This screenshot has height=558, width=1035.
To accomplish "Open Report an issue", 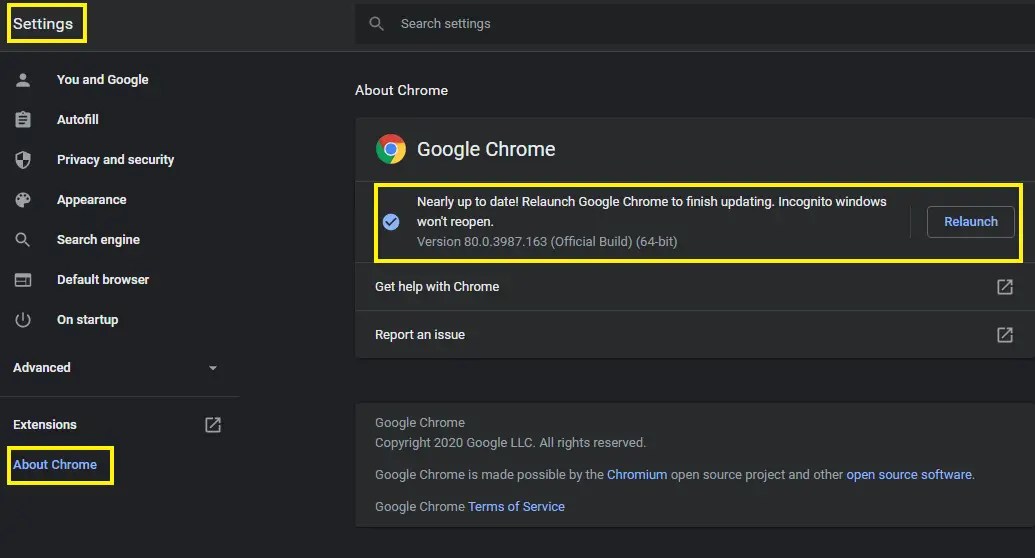I will (420, 335).
